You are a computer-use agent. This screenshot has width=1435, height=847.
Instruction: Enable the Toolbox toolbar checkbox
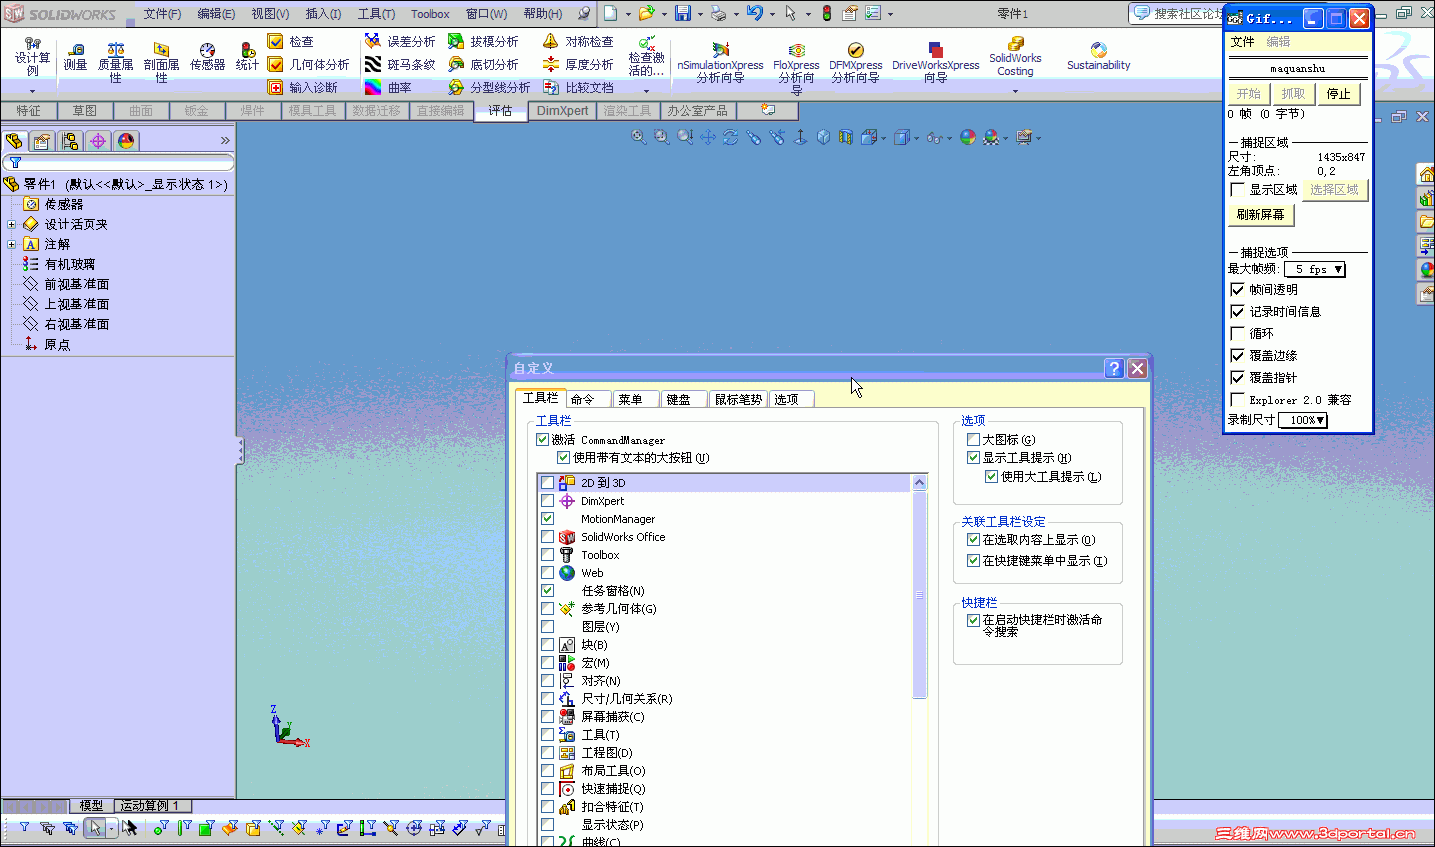click(547, 554)
